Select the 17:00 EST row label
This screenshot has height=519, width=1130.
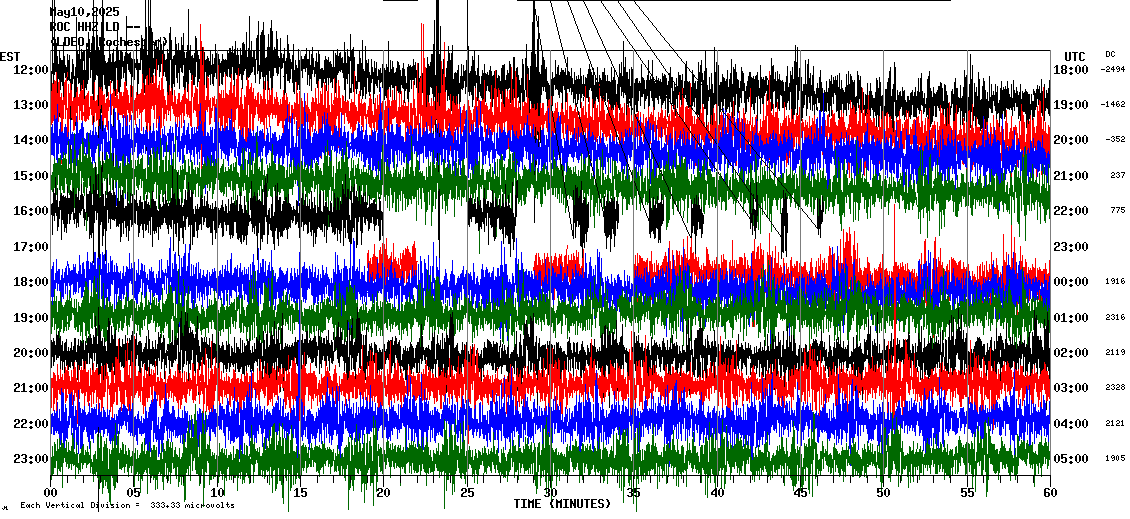pyautogui.click(x=32, y=247)
